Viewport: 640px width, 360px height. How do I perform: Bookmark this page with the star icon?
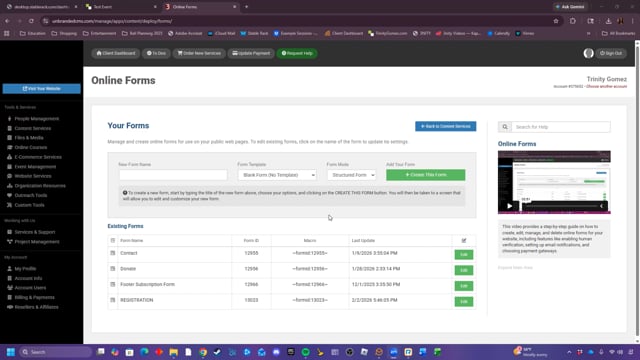[x=556, y=21]
